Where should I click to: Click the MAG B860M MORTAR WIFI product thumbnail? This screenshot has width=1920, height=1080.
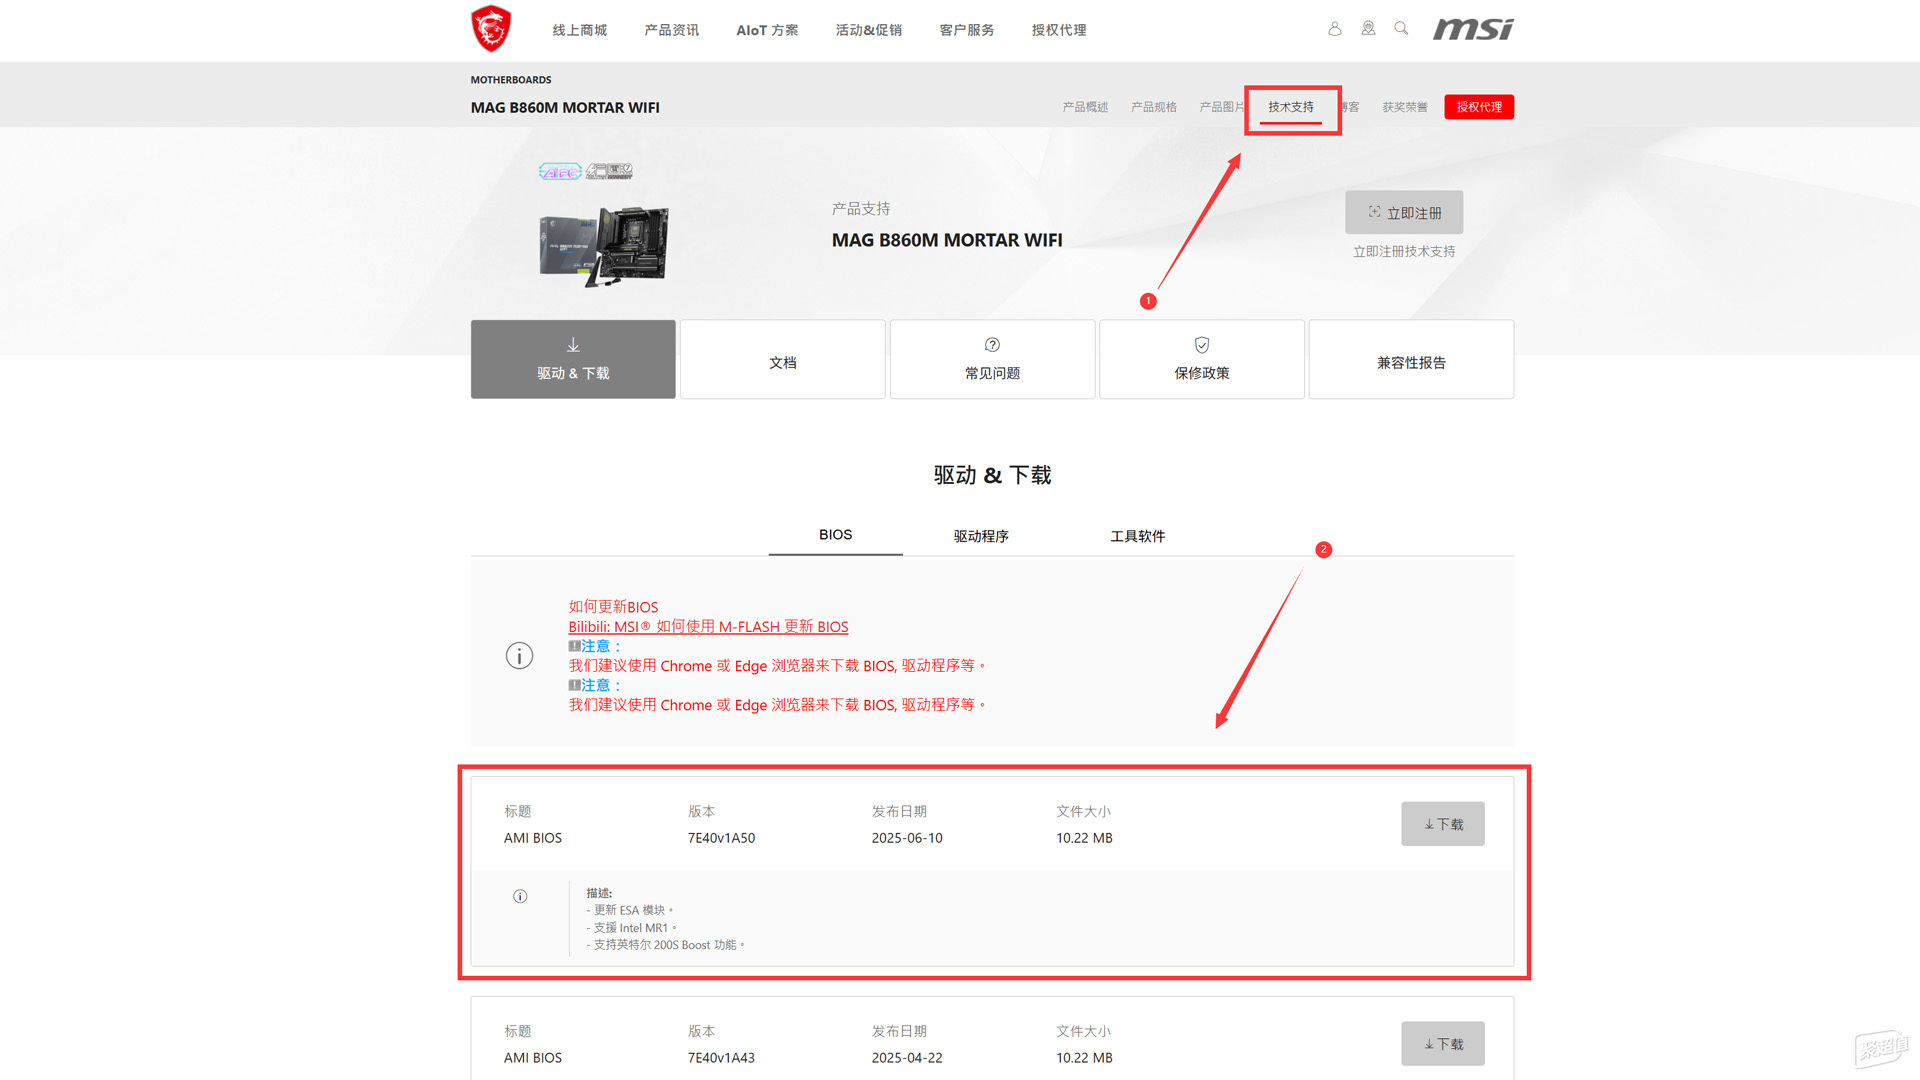[604, 246]
